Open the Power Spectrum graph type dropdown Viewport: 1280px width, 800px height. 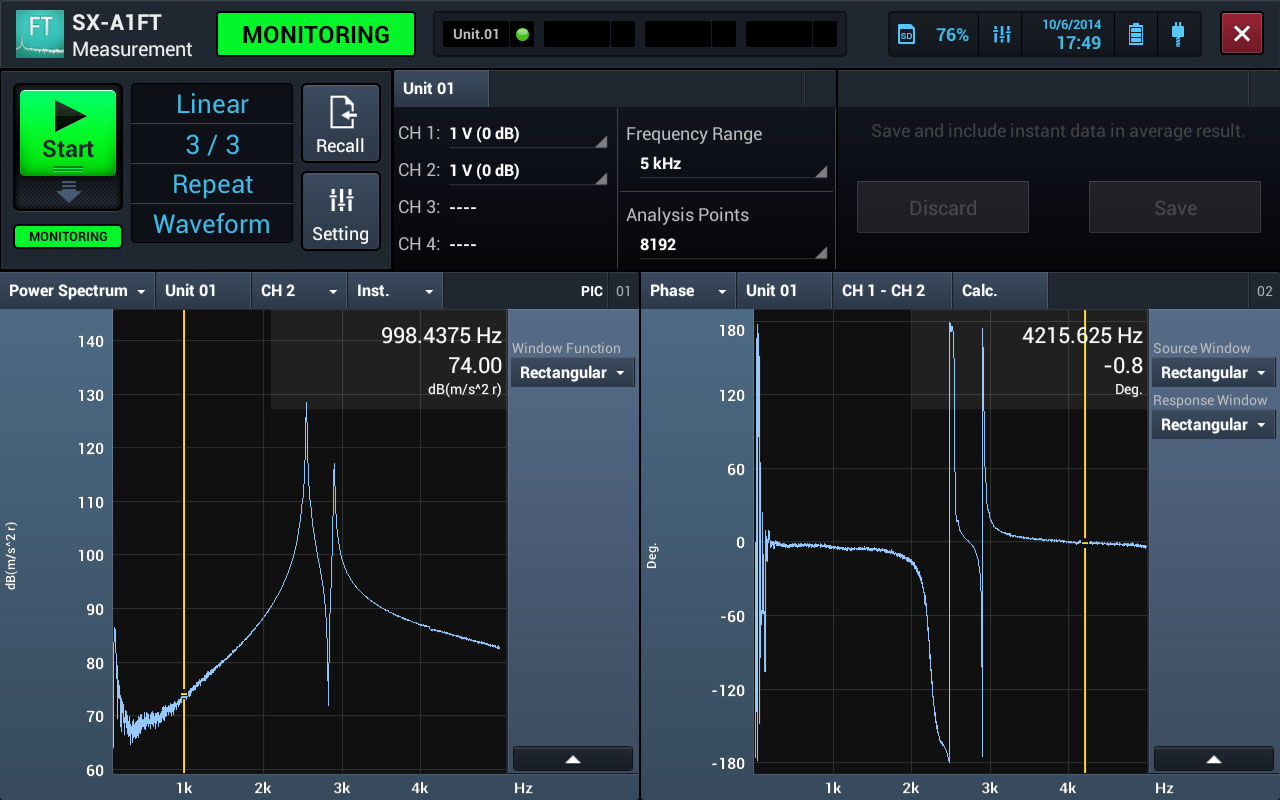78,291
